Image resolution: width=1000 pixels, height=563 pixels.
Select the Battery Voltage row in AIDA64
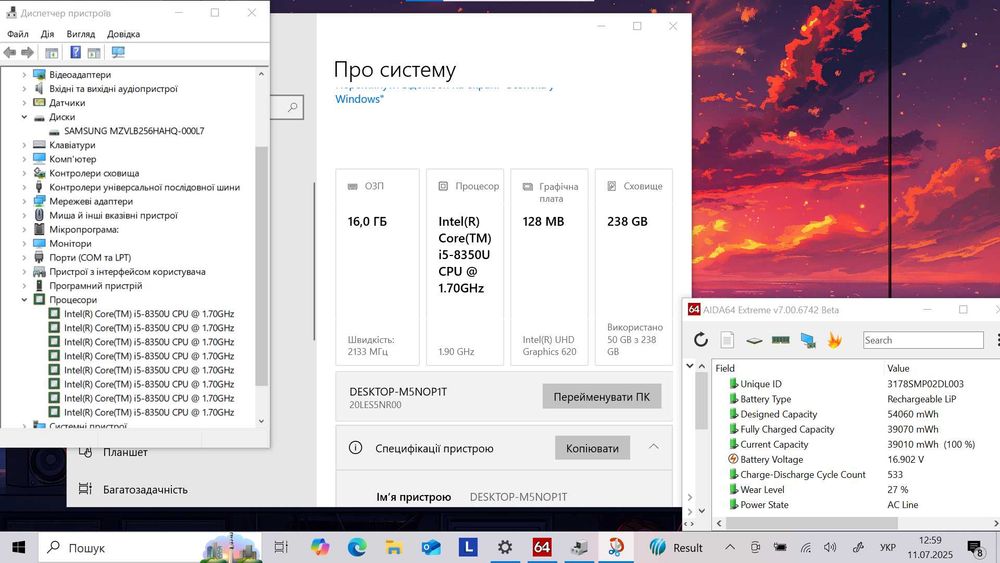(855, 459)
